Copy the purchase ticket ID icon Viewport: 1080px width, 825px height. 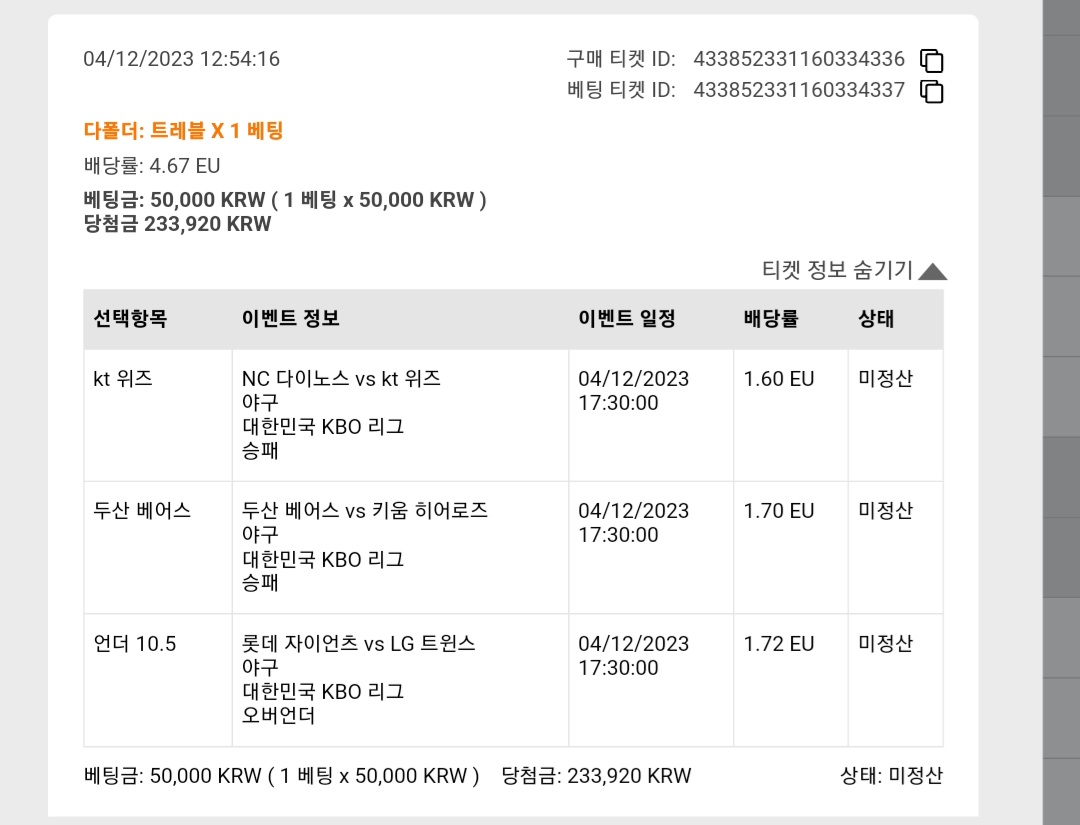pyautogui.click(x=931, y=61)
